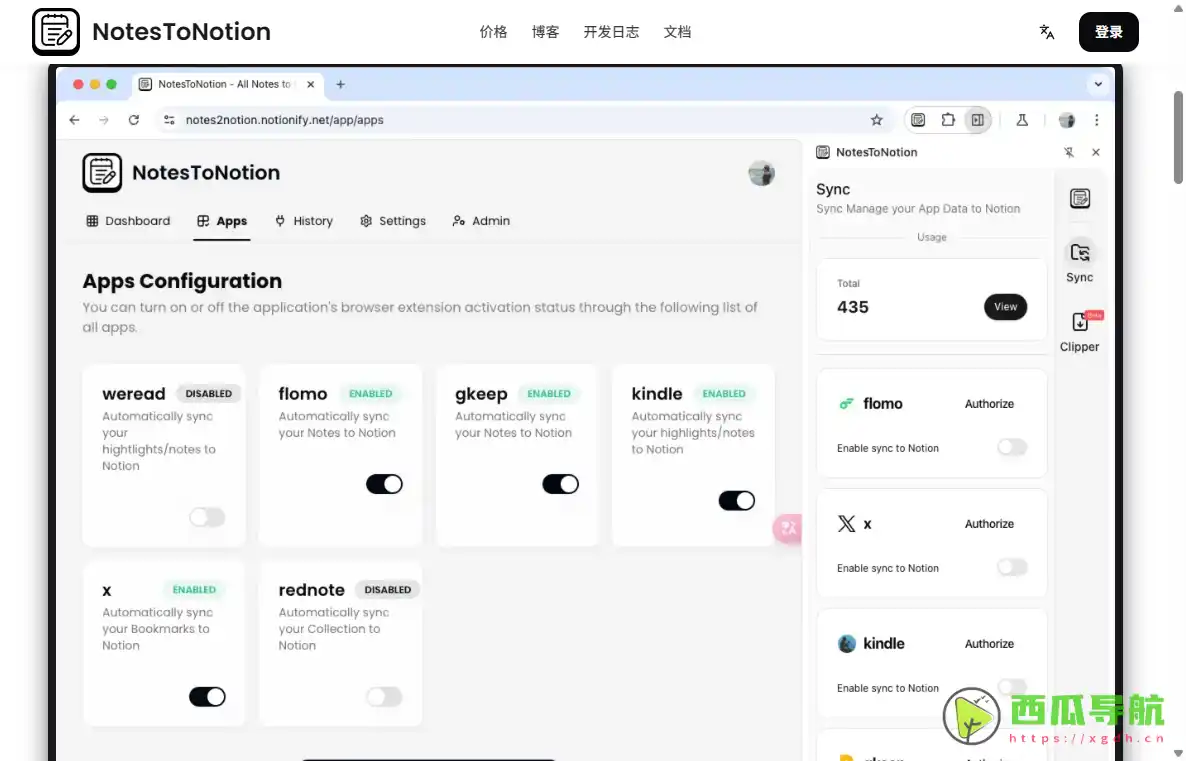The image size is (1186, 761).
Task: Open 价格 pricing menu link
Action: (x=493, y=32)
